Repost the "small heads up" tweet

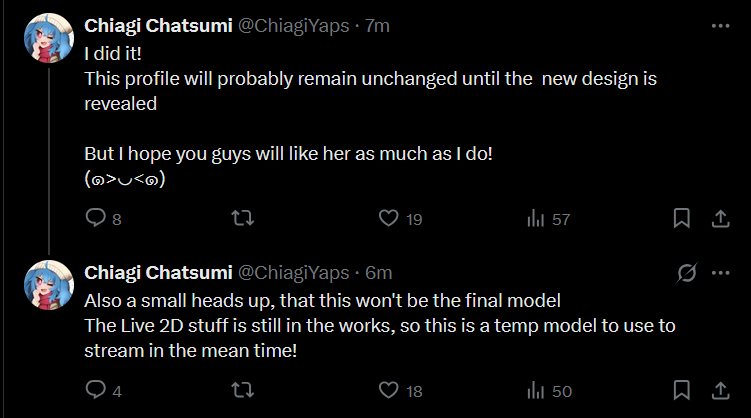[x=242, y=390]
